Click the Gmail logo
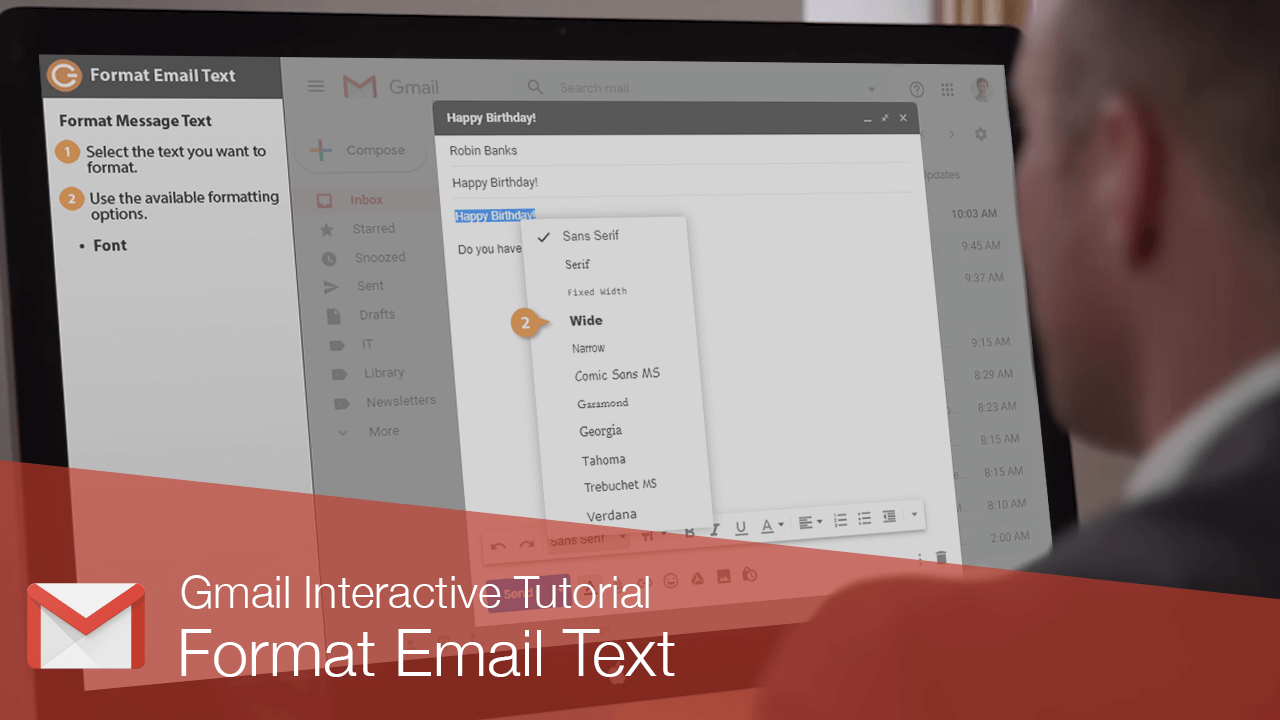This screenshot has width=1280, height=720. coord(391,87)
